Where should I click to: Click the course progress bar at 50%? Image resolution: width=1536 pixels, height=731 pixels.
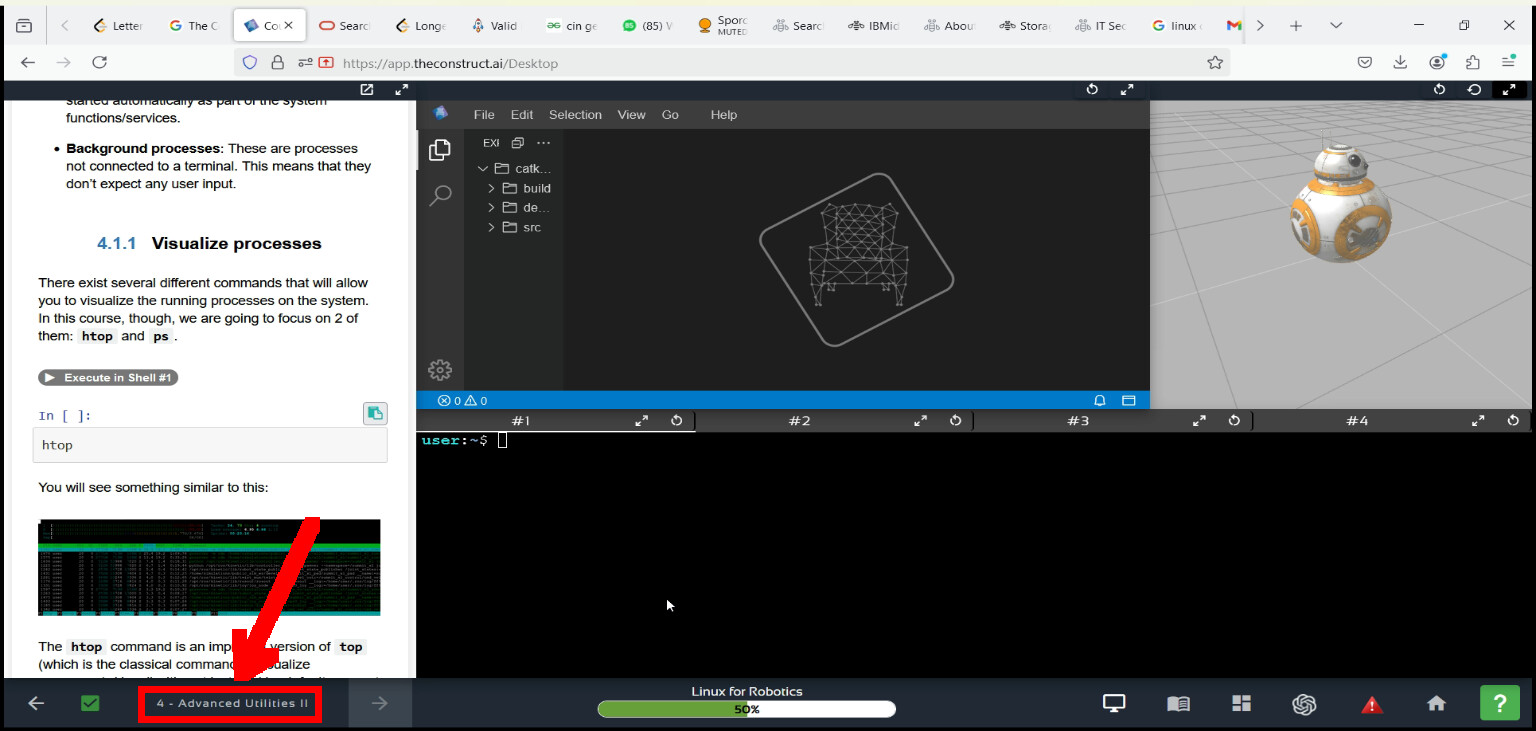point(747,709)
